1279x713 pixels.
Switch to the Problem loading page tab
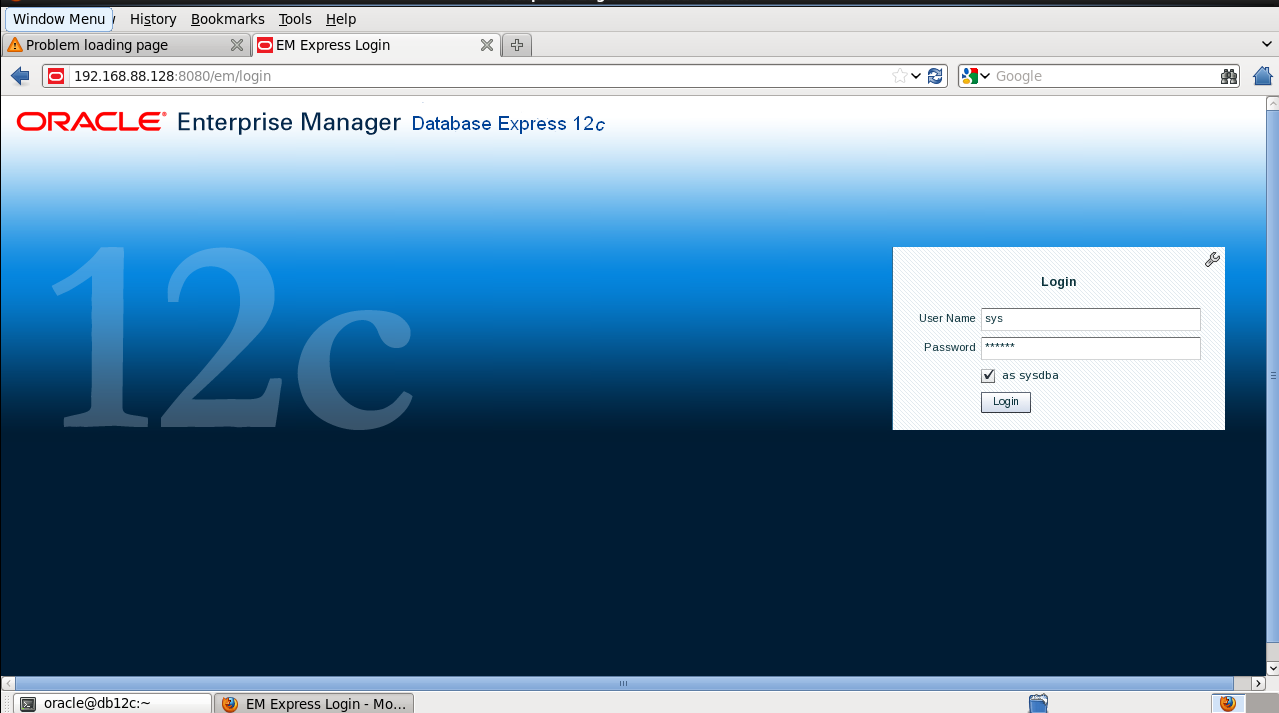(125, 45)
